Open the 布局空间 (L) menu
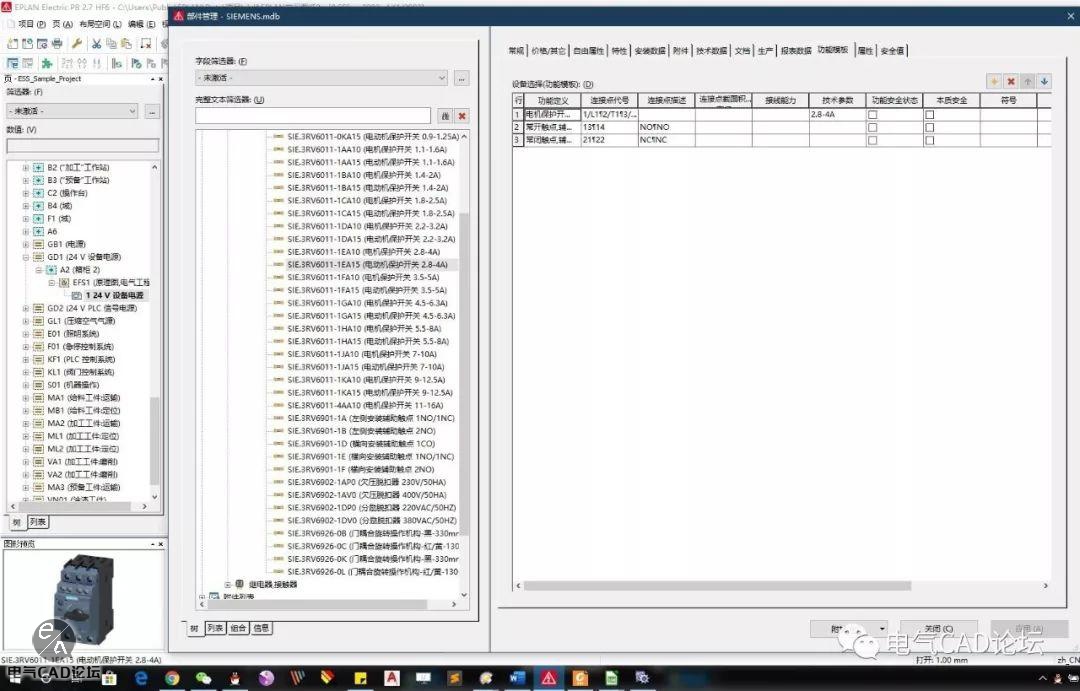The width and height of the screenshot is (1080, 691). tap(101, 24)
